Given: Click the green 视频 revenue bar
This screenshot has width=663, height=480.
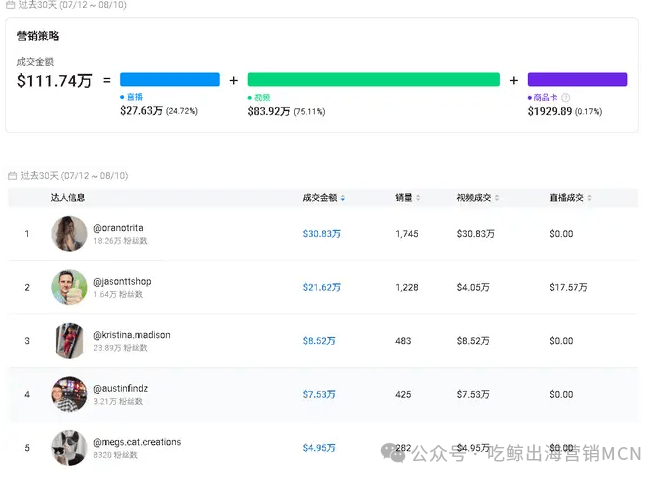Looking at the screenshot, I should (x=373, y=80).
